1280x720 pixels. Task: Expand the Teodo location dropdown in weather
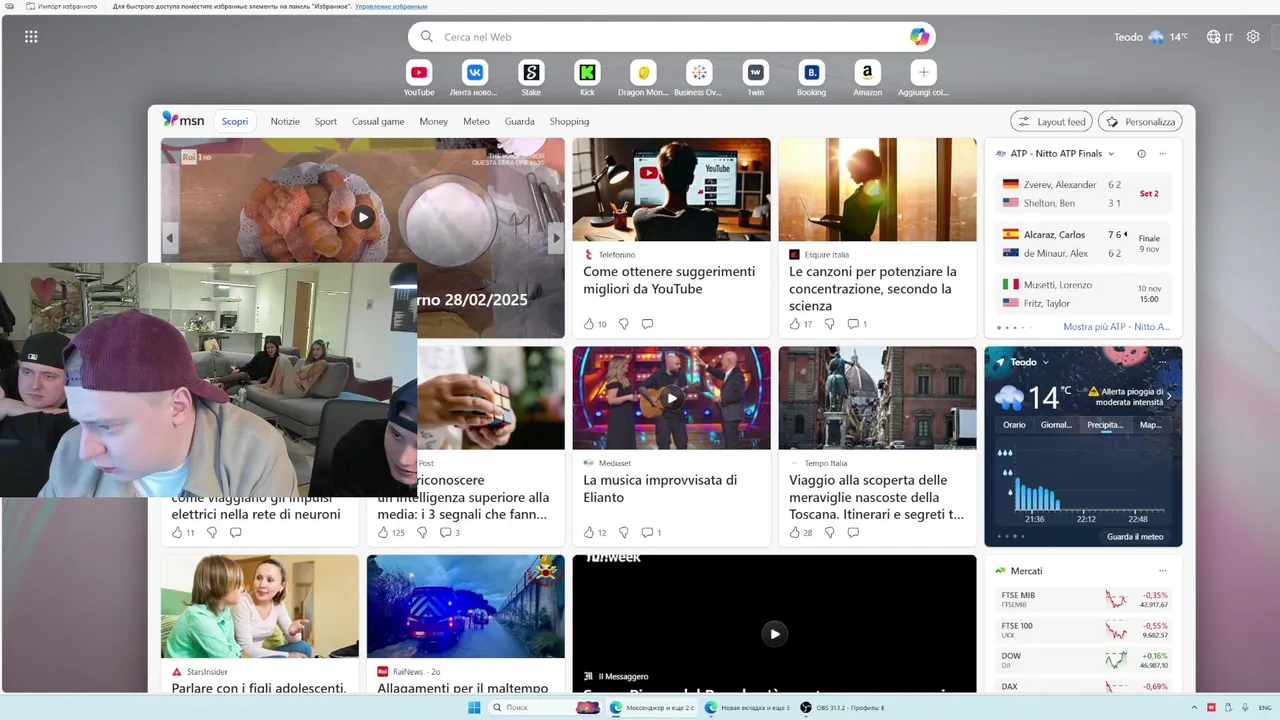click(x=1045, y=362)
